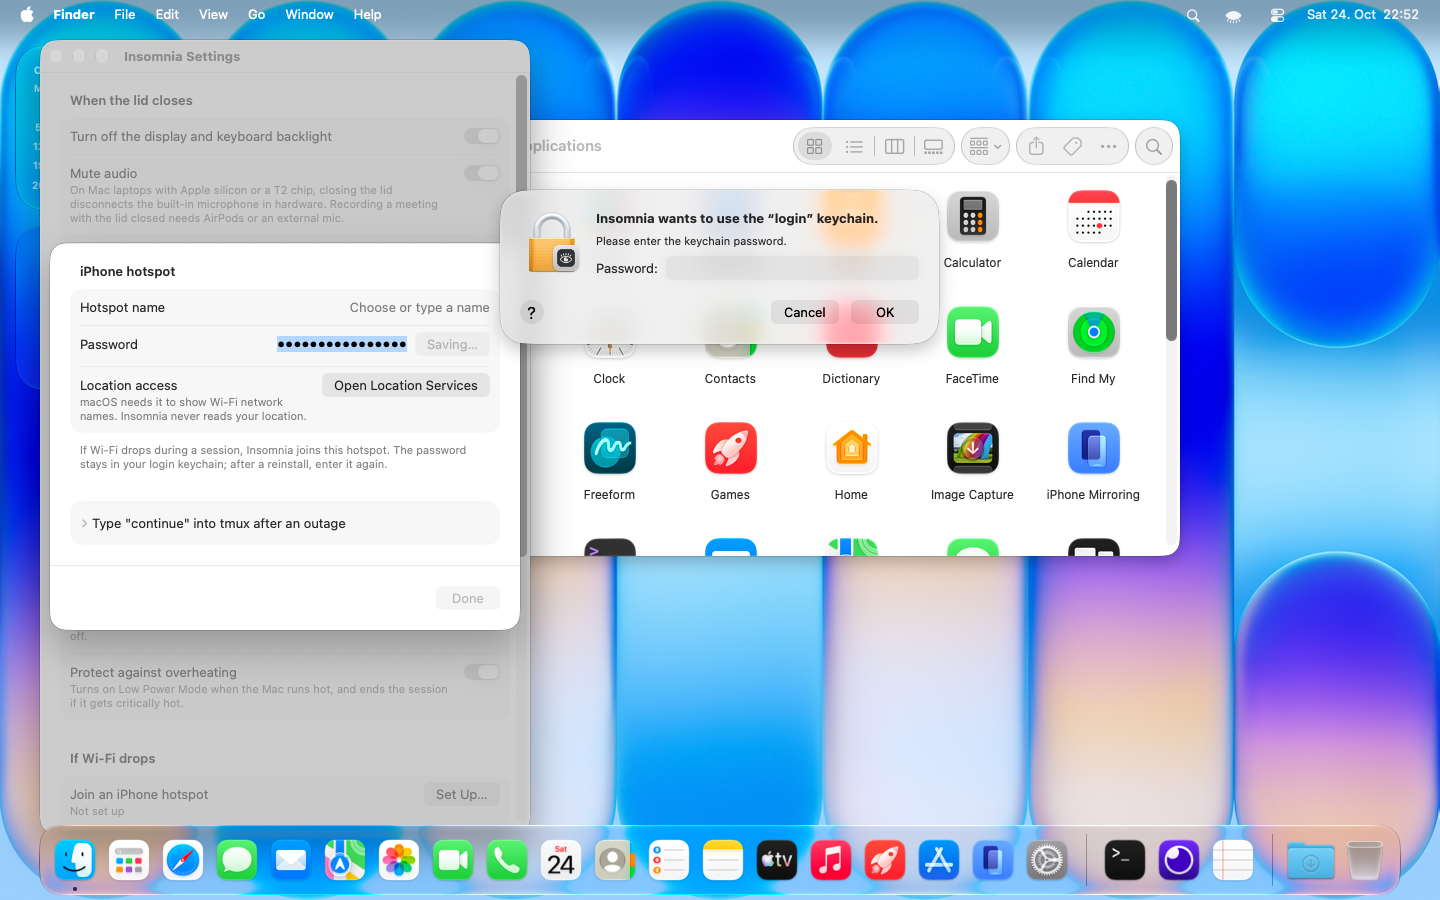This screenshot has height=900, width=1440.
Task: Toggle 'Turn off the display and keyboard backlight'
Action: [x=482, y=136]
